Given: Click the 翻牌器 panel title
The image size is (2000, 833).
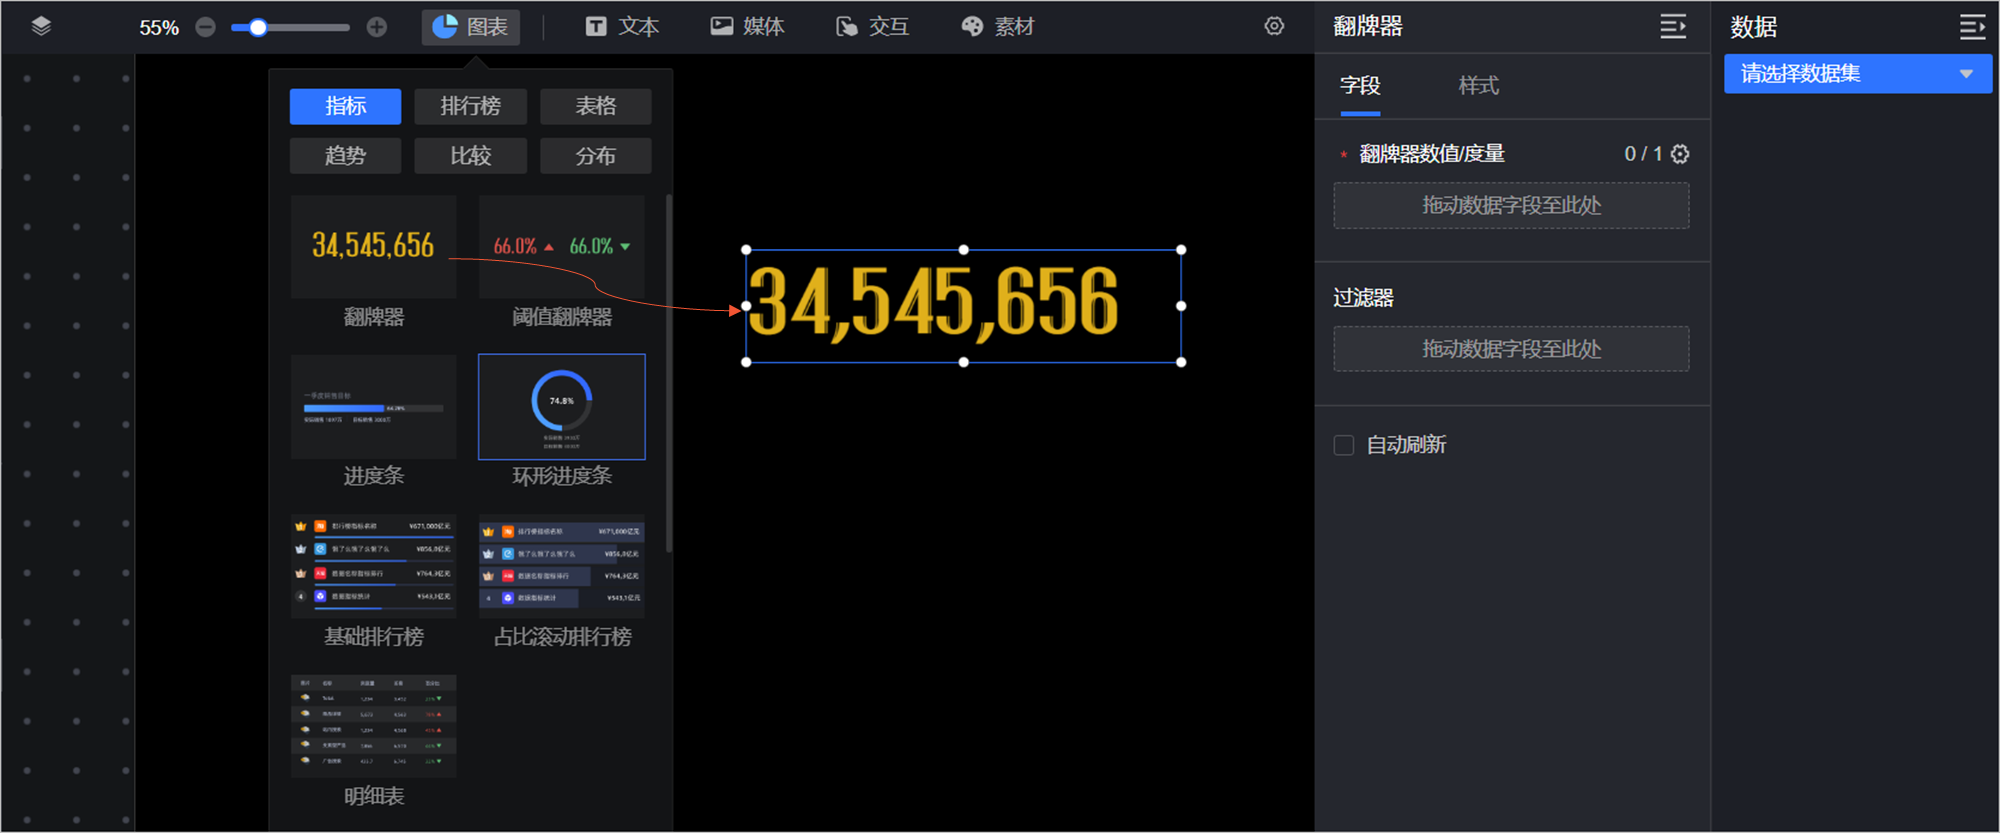Looking at the screenshot, I should coord(1367,27).
